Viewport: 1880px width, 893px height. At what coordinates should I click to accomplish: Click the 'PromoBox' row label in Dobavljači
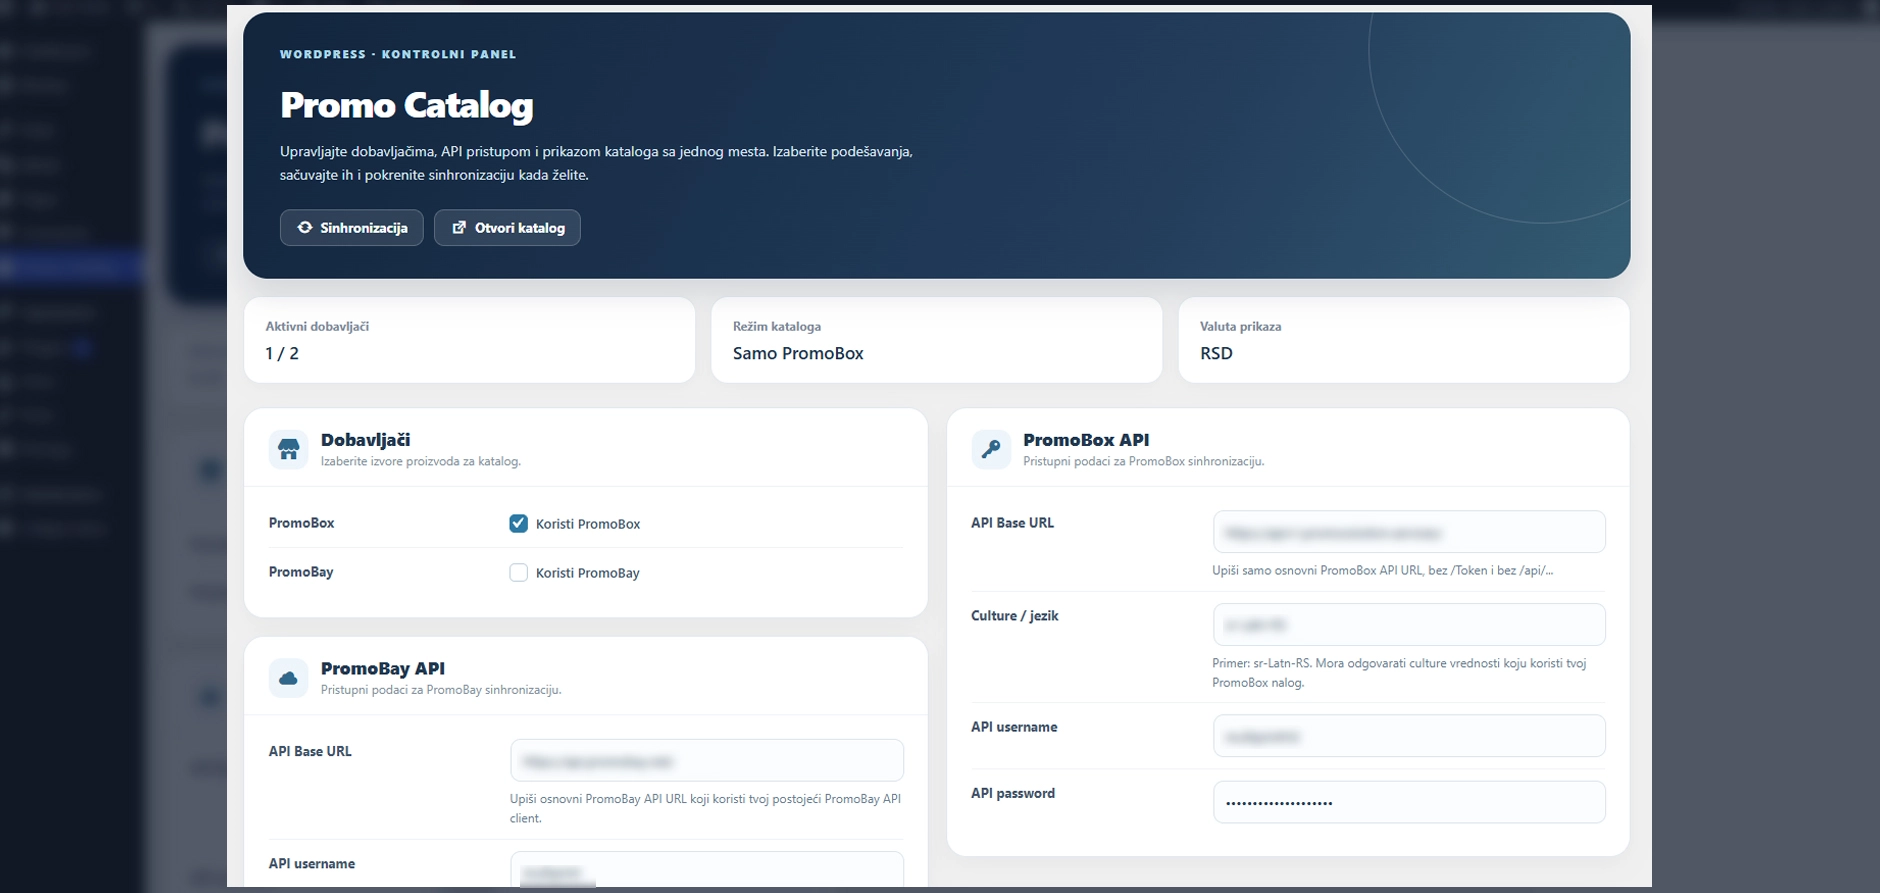tap(302, 523)
